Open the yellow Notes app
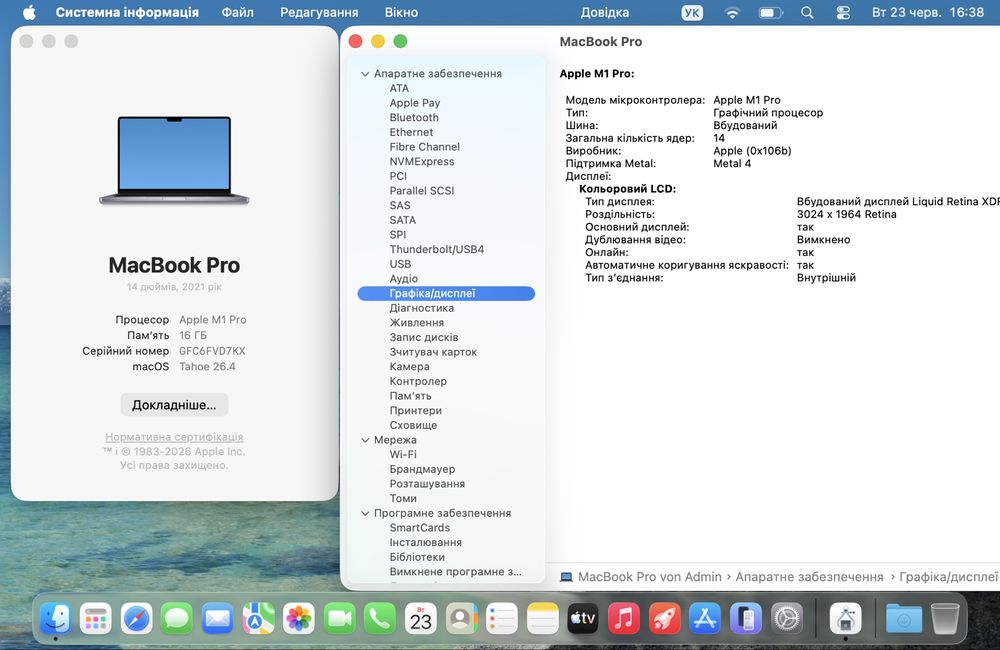1000x650 pixels. coord(543,618)
